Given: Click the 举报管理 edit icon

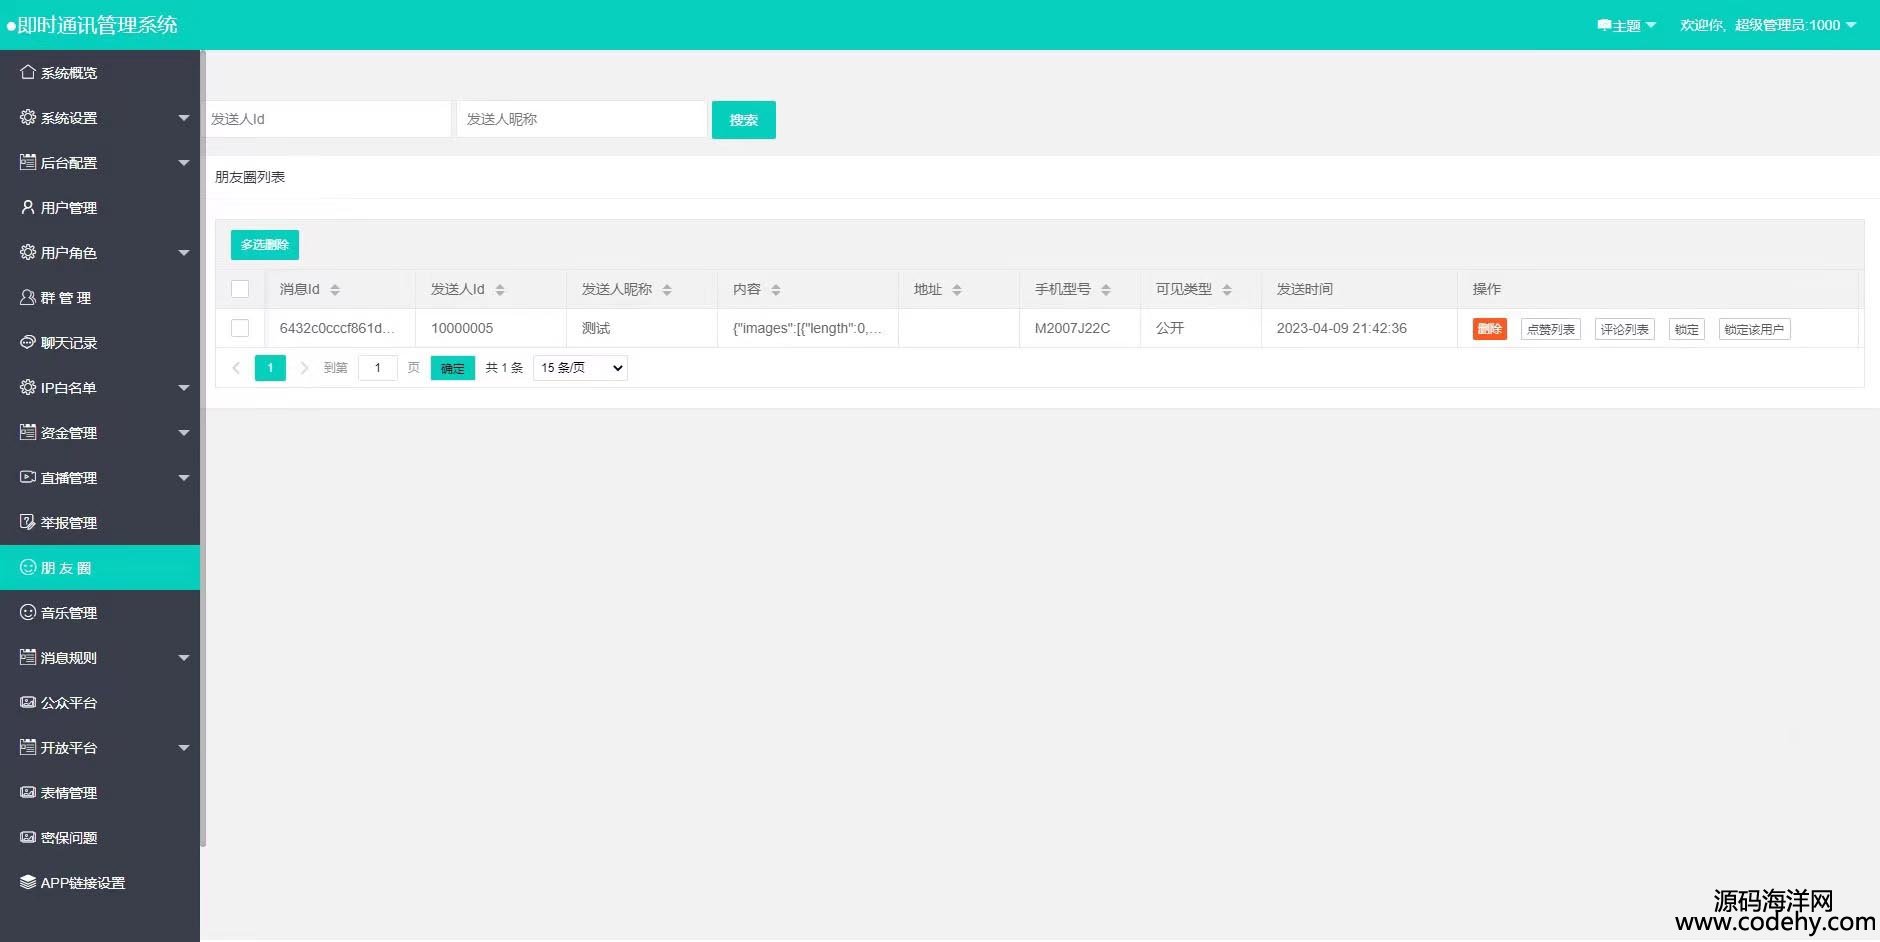Looking at the screenshot, I should point(28,522).
